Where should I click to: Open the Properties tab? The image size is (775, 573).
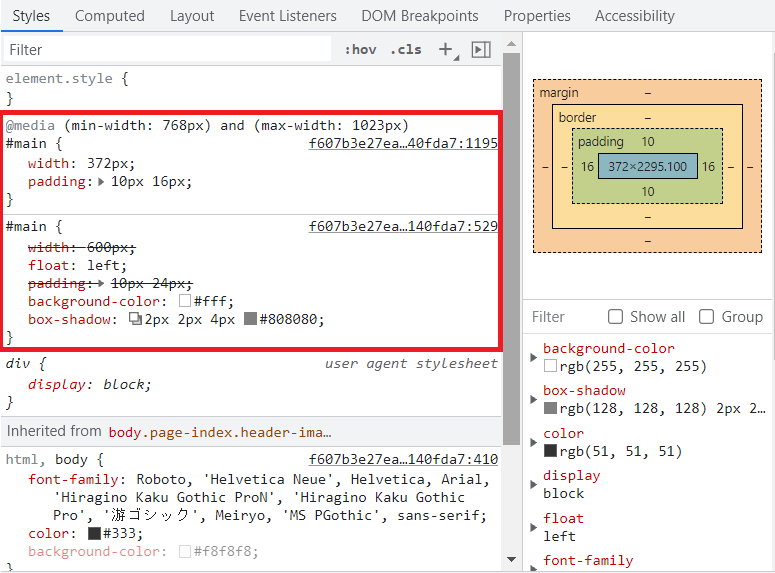pyautogui.click(x=537, y=16)
